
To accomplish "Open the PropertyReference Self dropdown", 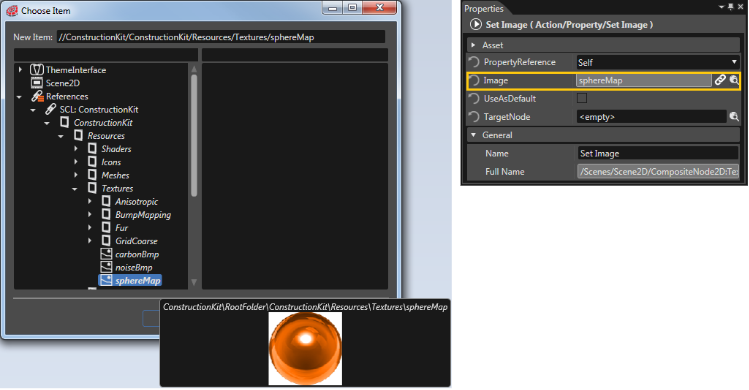I will [x=657, y=62].
